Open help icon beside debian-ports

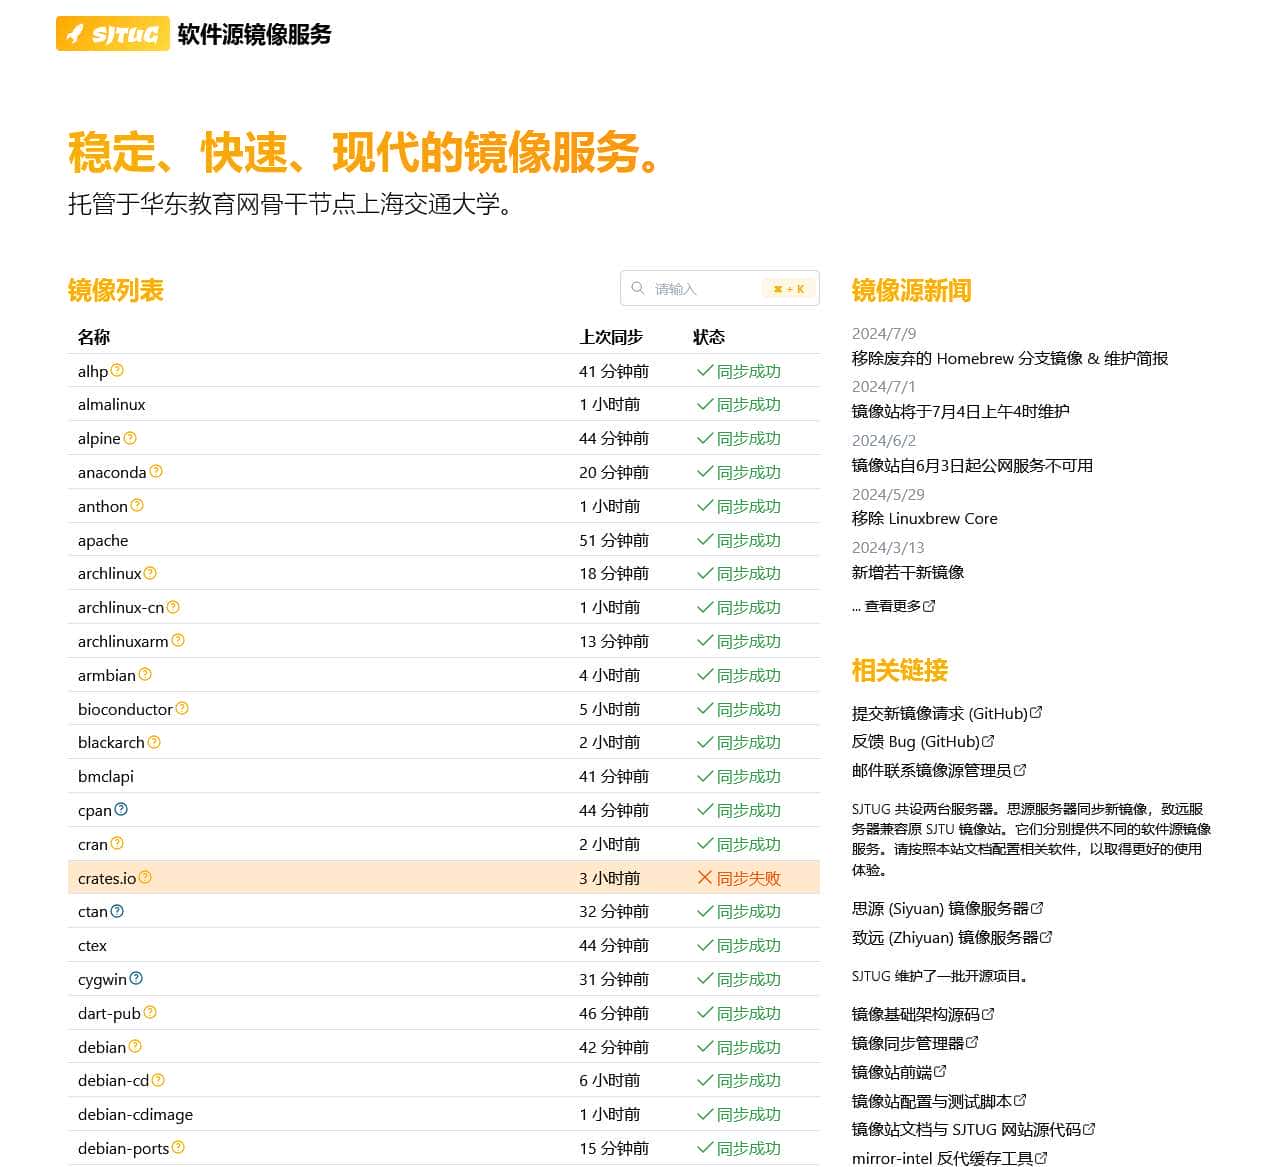point(178,1147)
